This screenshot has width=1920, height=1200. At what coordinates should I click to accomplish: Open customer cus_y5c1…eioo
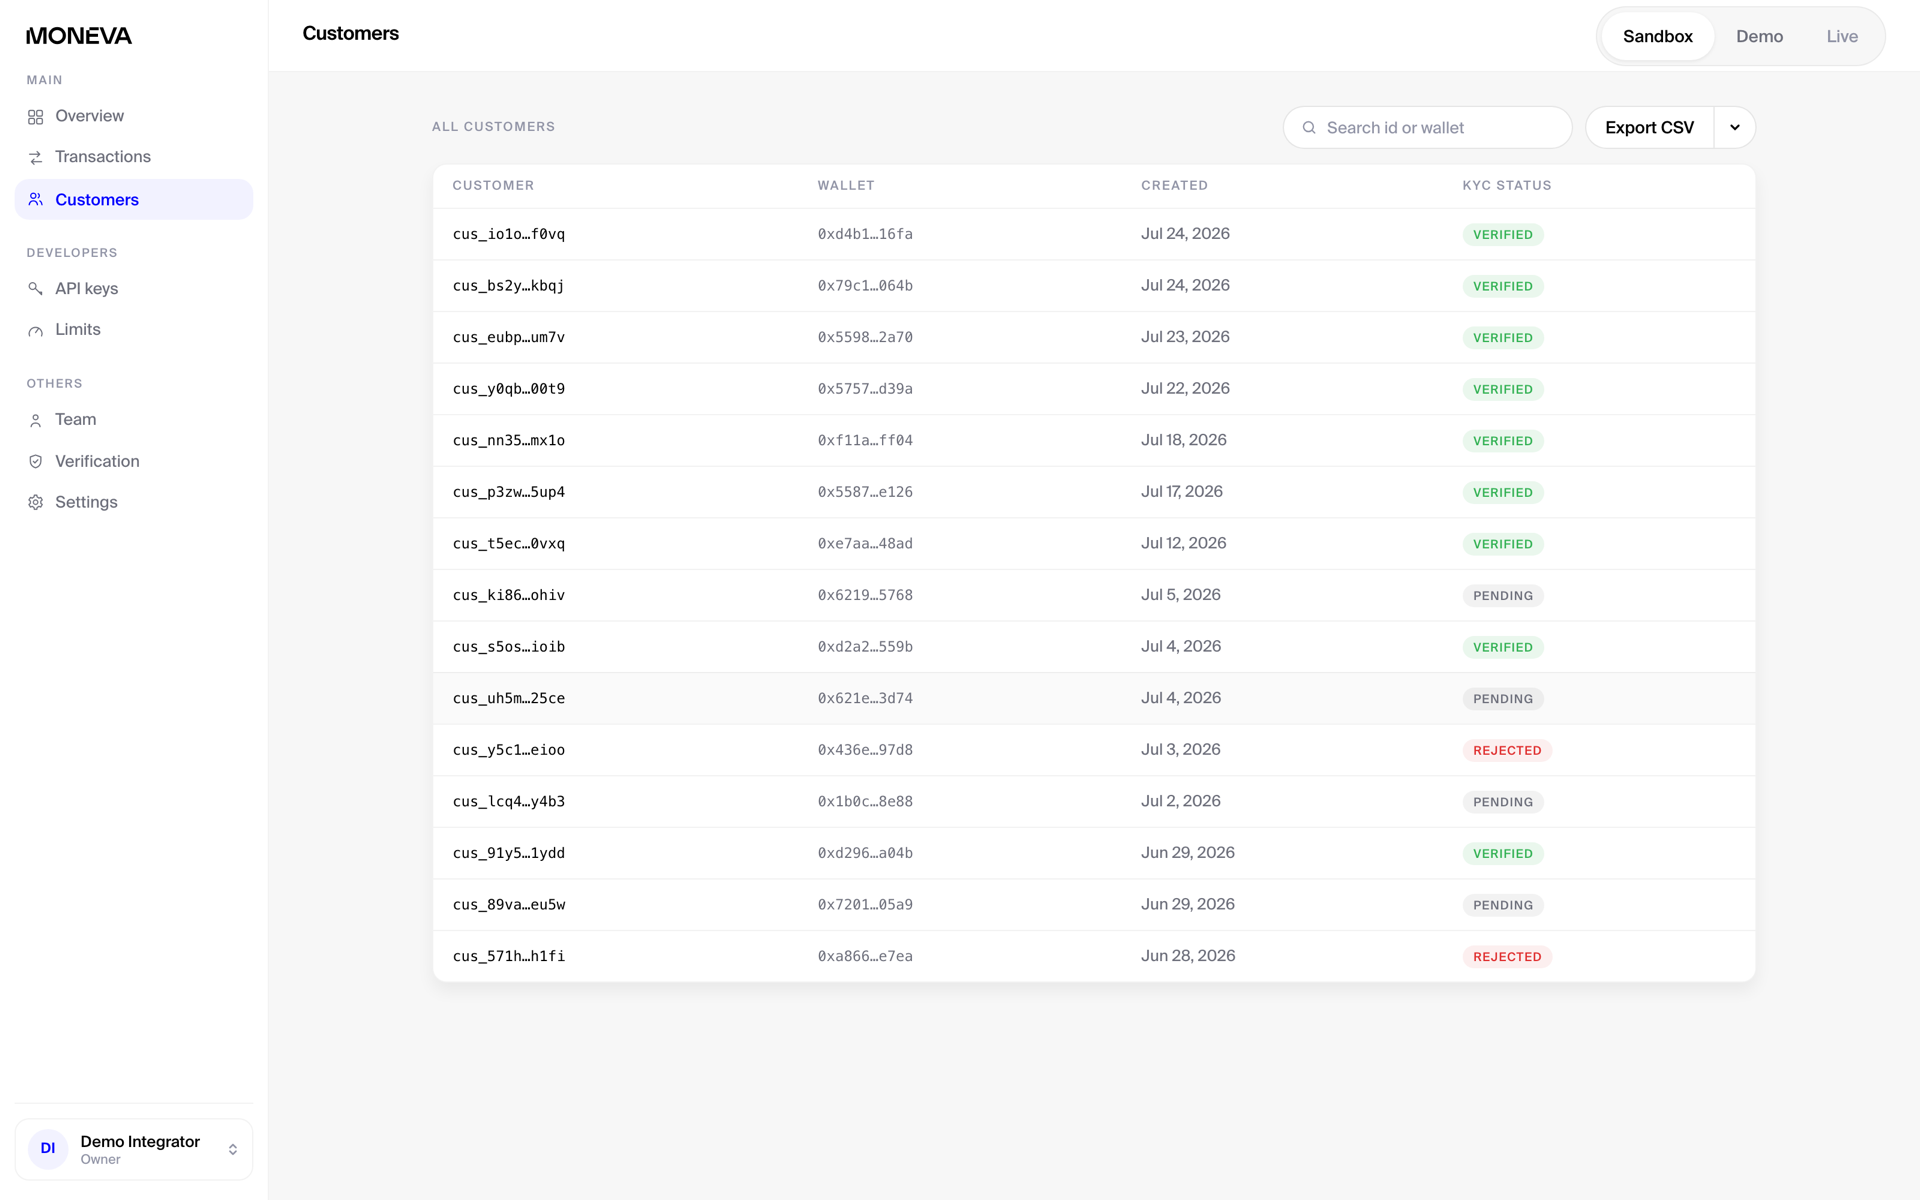[1094, 750]
